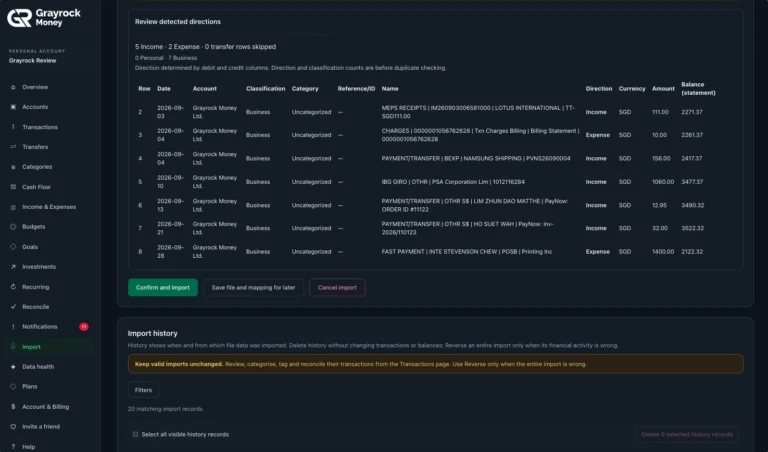The height and width of the screenshot is (452, 768).
Task: Open Account & Billing settings
Action: [x=46, y=406]
